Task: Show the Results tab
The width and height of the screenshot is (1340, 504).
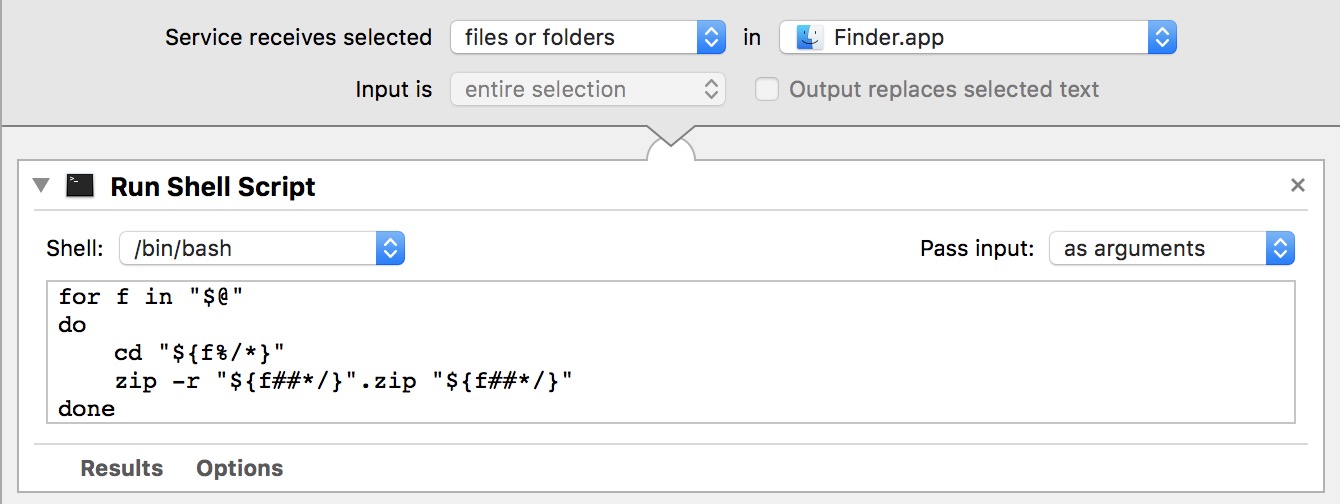Action: click(x=121, y=468)
